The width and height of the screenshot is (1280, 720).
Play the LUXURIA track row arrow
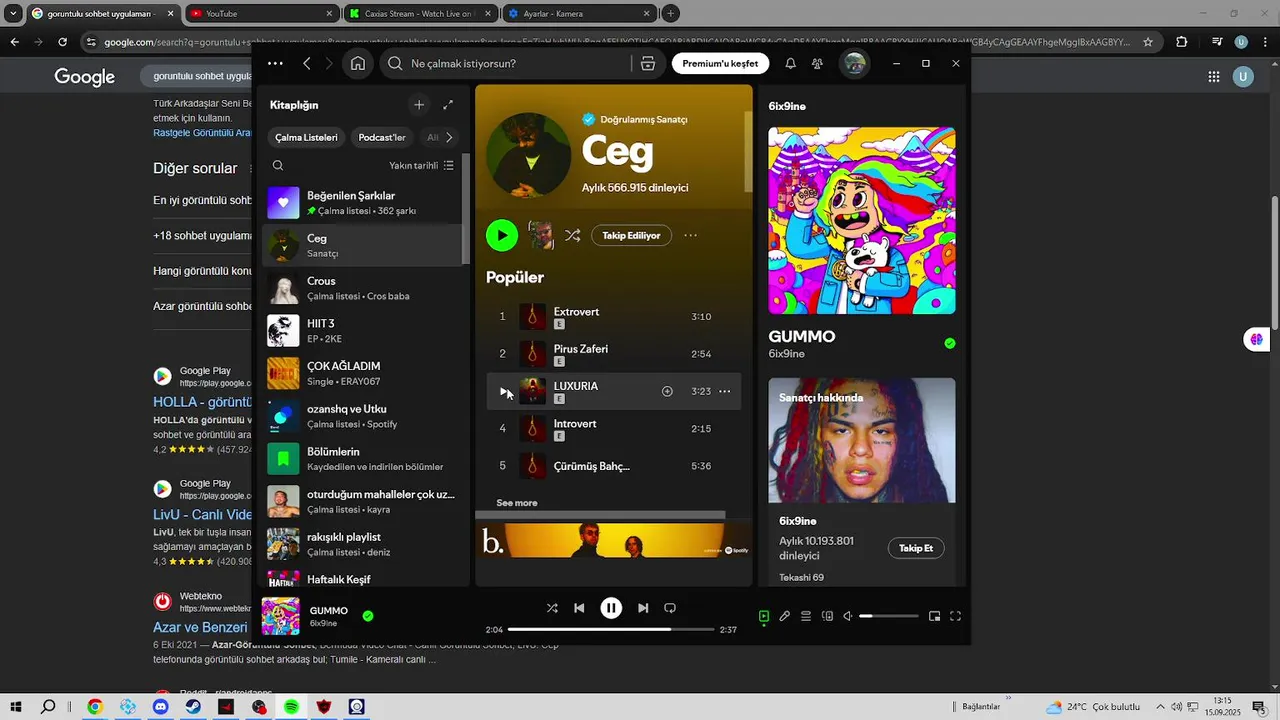503,391
